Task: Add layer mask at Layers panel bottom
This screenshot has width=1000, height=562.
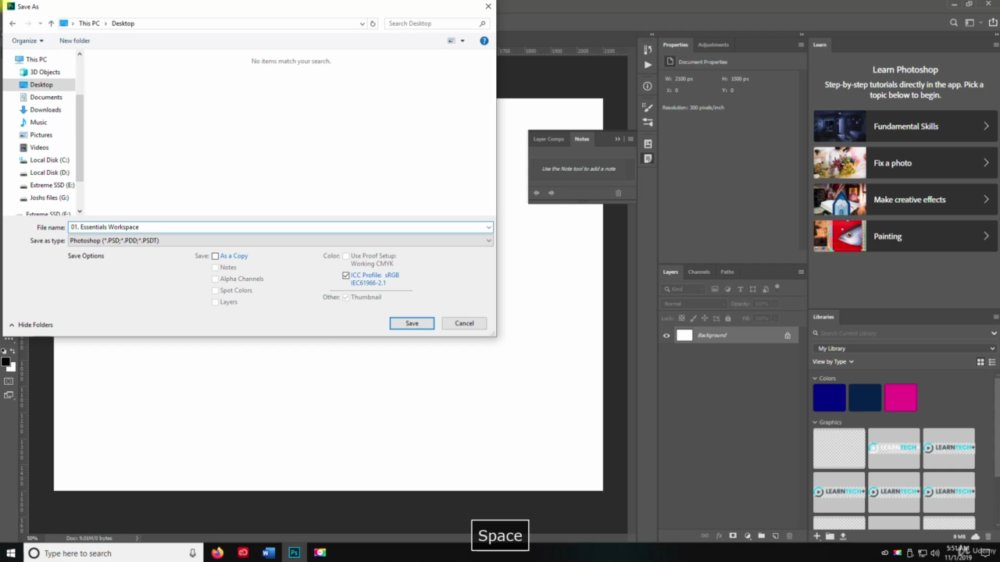Action: pos(733,536)
